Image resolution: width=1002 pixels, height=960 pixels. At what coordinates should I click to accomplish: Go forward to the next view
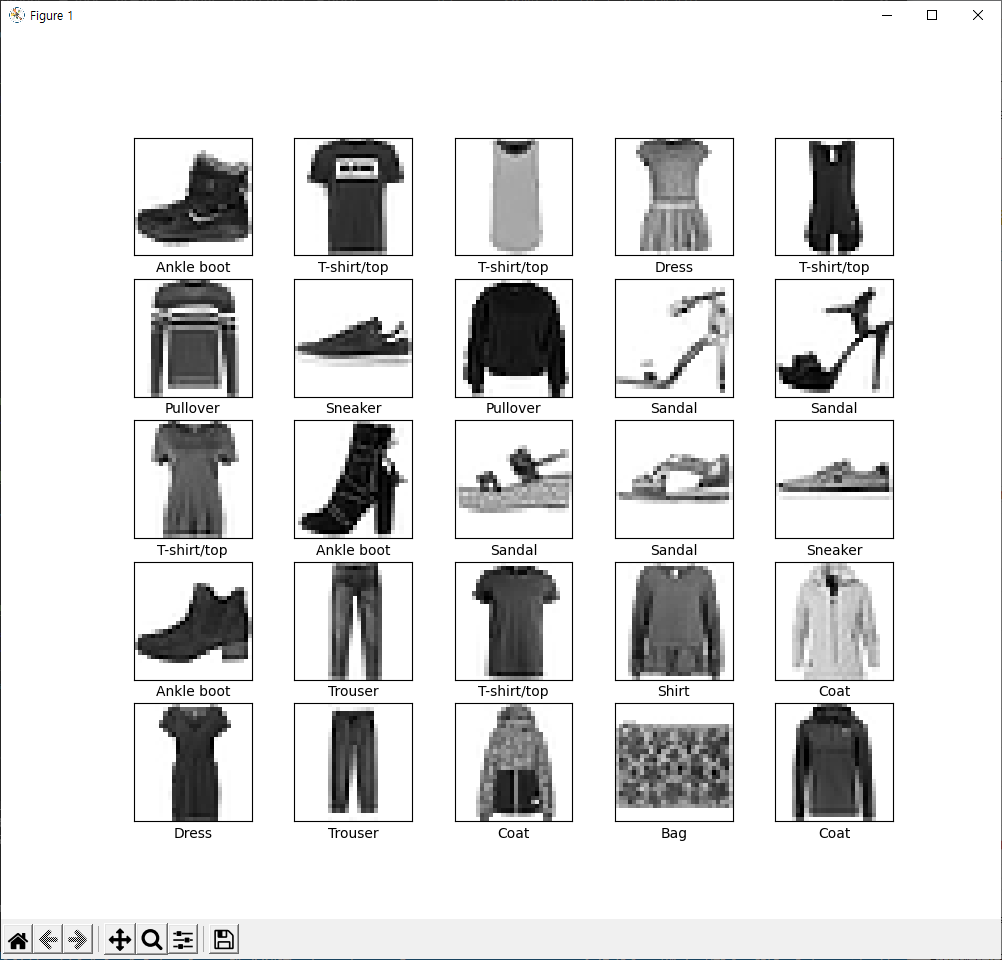click(x=78, y=940)
